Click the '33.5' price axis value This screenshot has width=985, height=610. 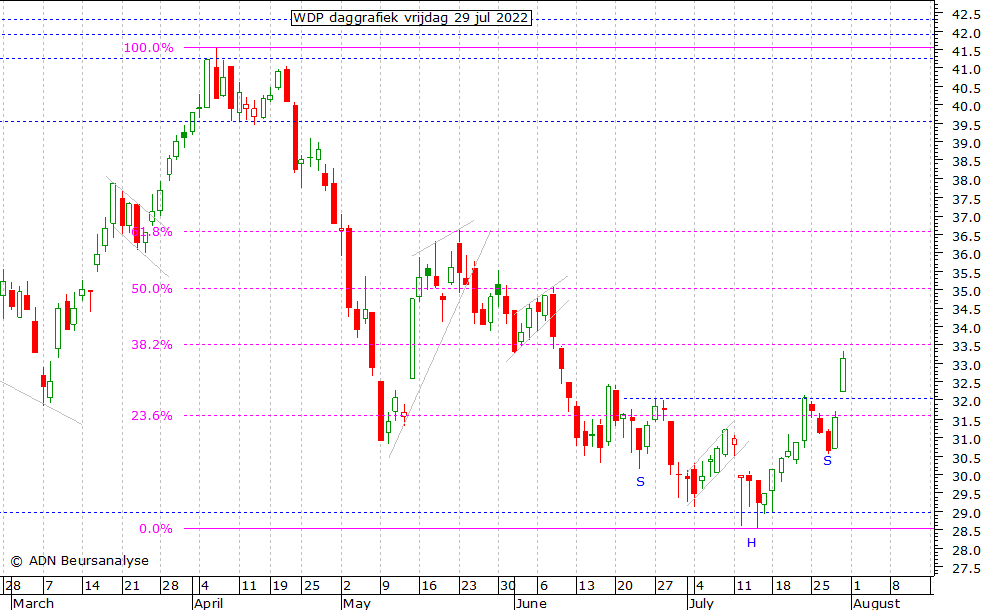click(967, 347)
